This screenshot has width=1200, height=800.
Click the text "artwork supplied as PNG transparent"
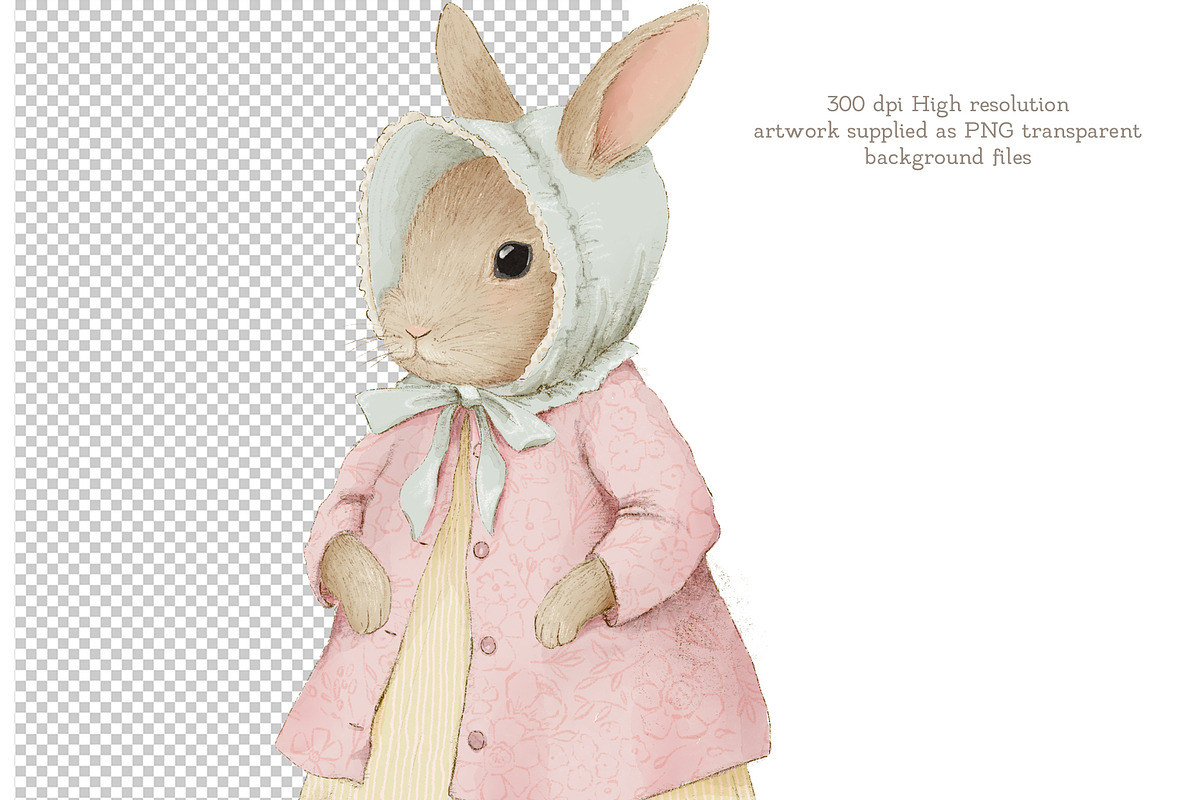pos(948,132)
